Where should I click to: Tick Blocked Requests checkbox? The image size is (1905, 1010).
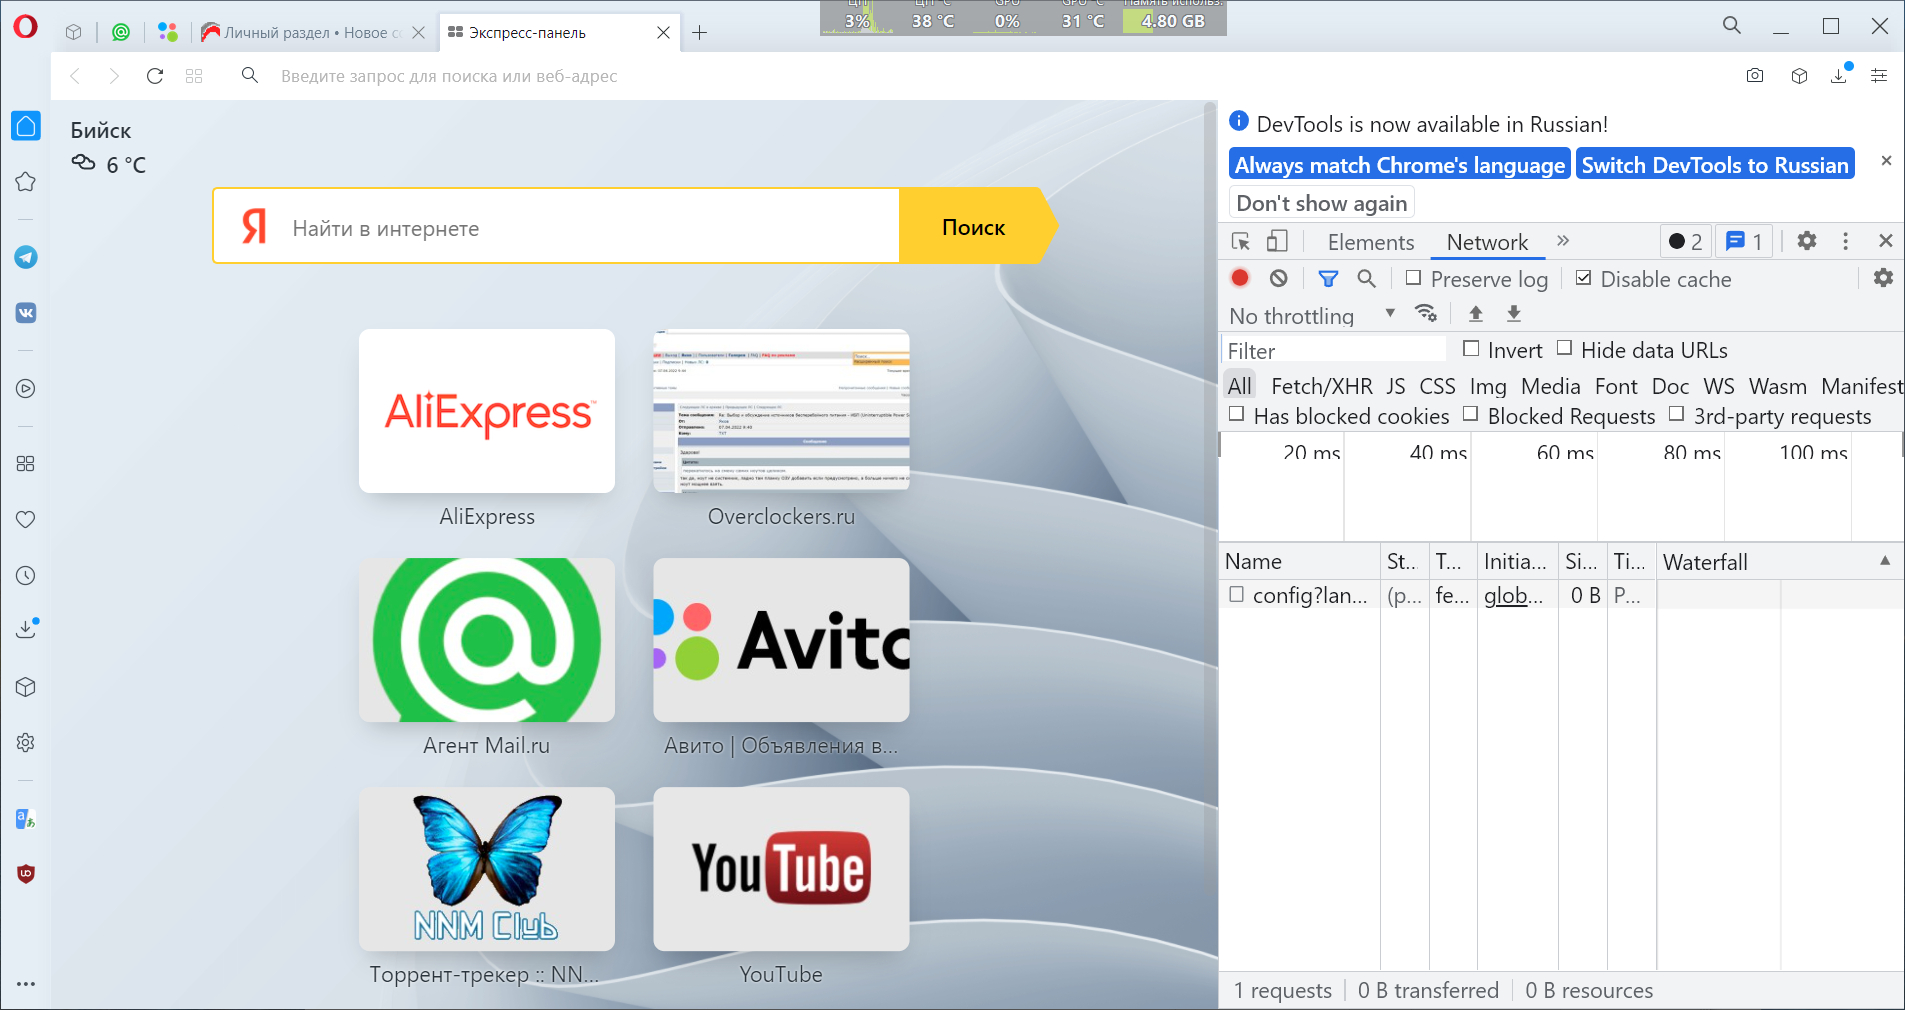[x=1470, y=414]
